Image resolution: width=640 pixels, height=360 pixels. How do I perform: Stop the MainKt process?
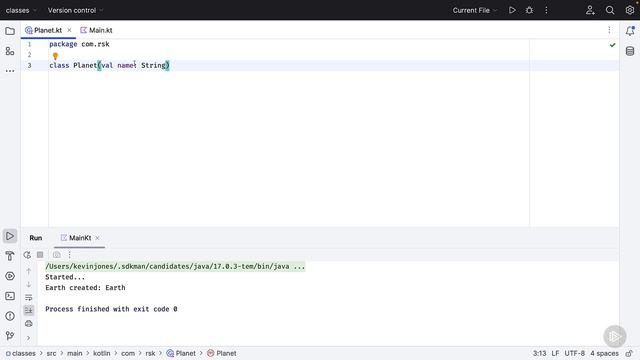(40, 255)
